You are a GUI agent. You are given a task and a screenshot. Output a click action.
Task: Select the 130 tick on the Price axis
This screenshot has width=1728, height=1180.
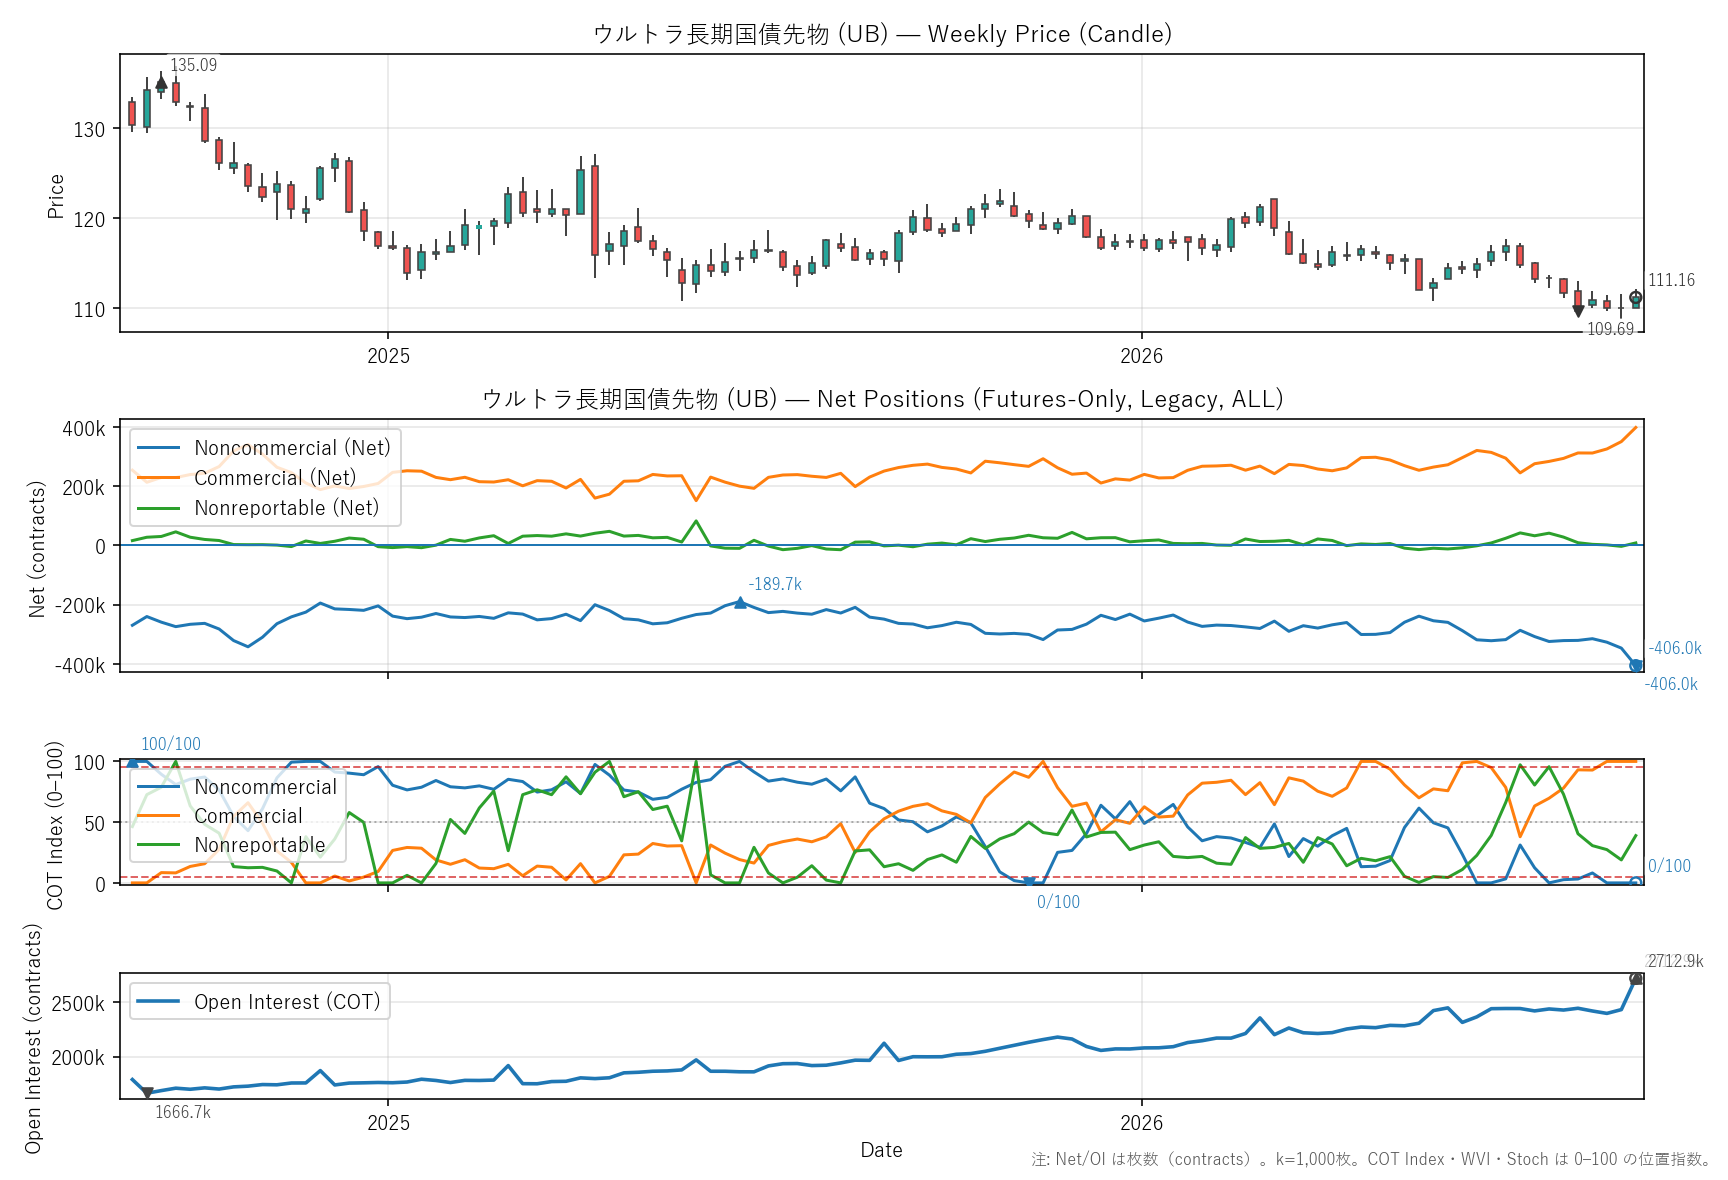89,130
